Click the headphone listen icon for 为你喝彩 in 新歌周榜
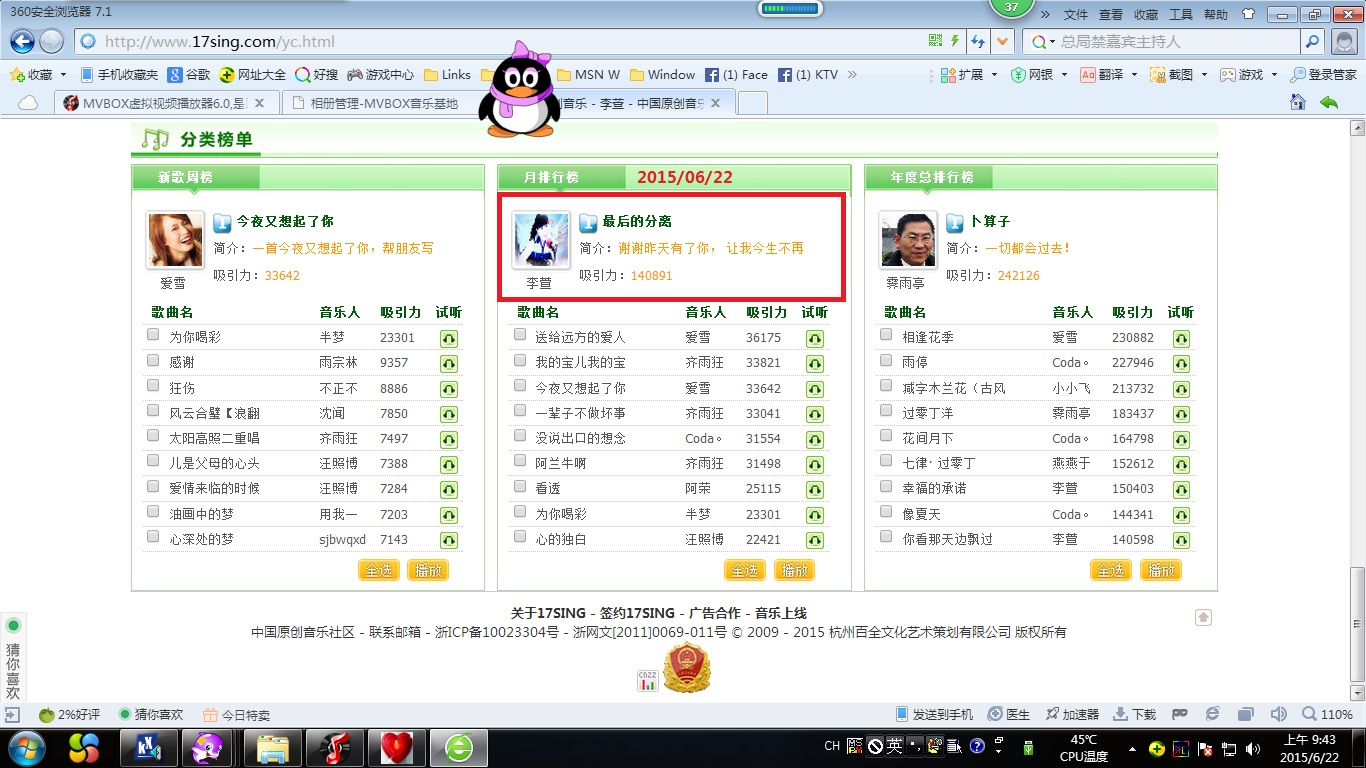 click(x=449, y=339)
